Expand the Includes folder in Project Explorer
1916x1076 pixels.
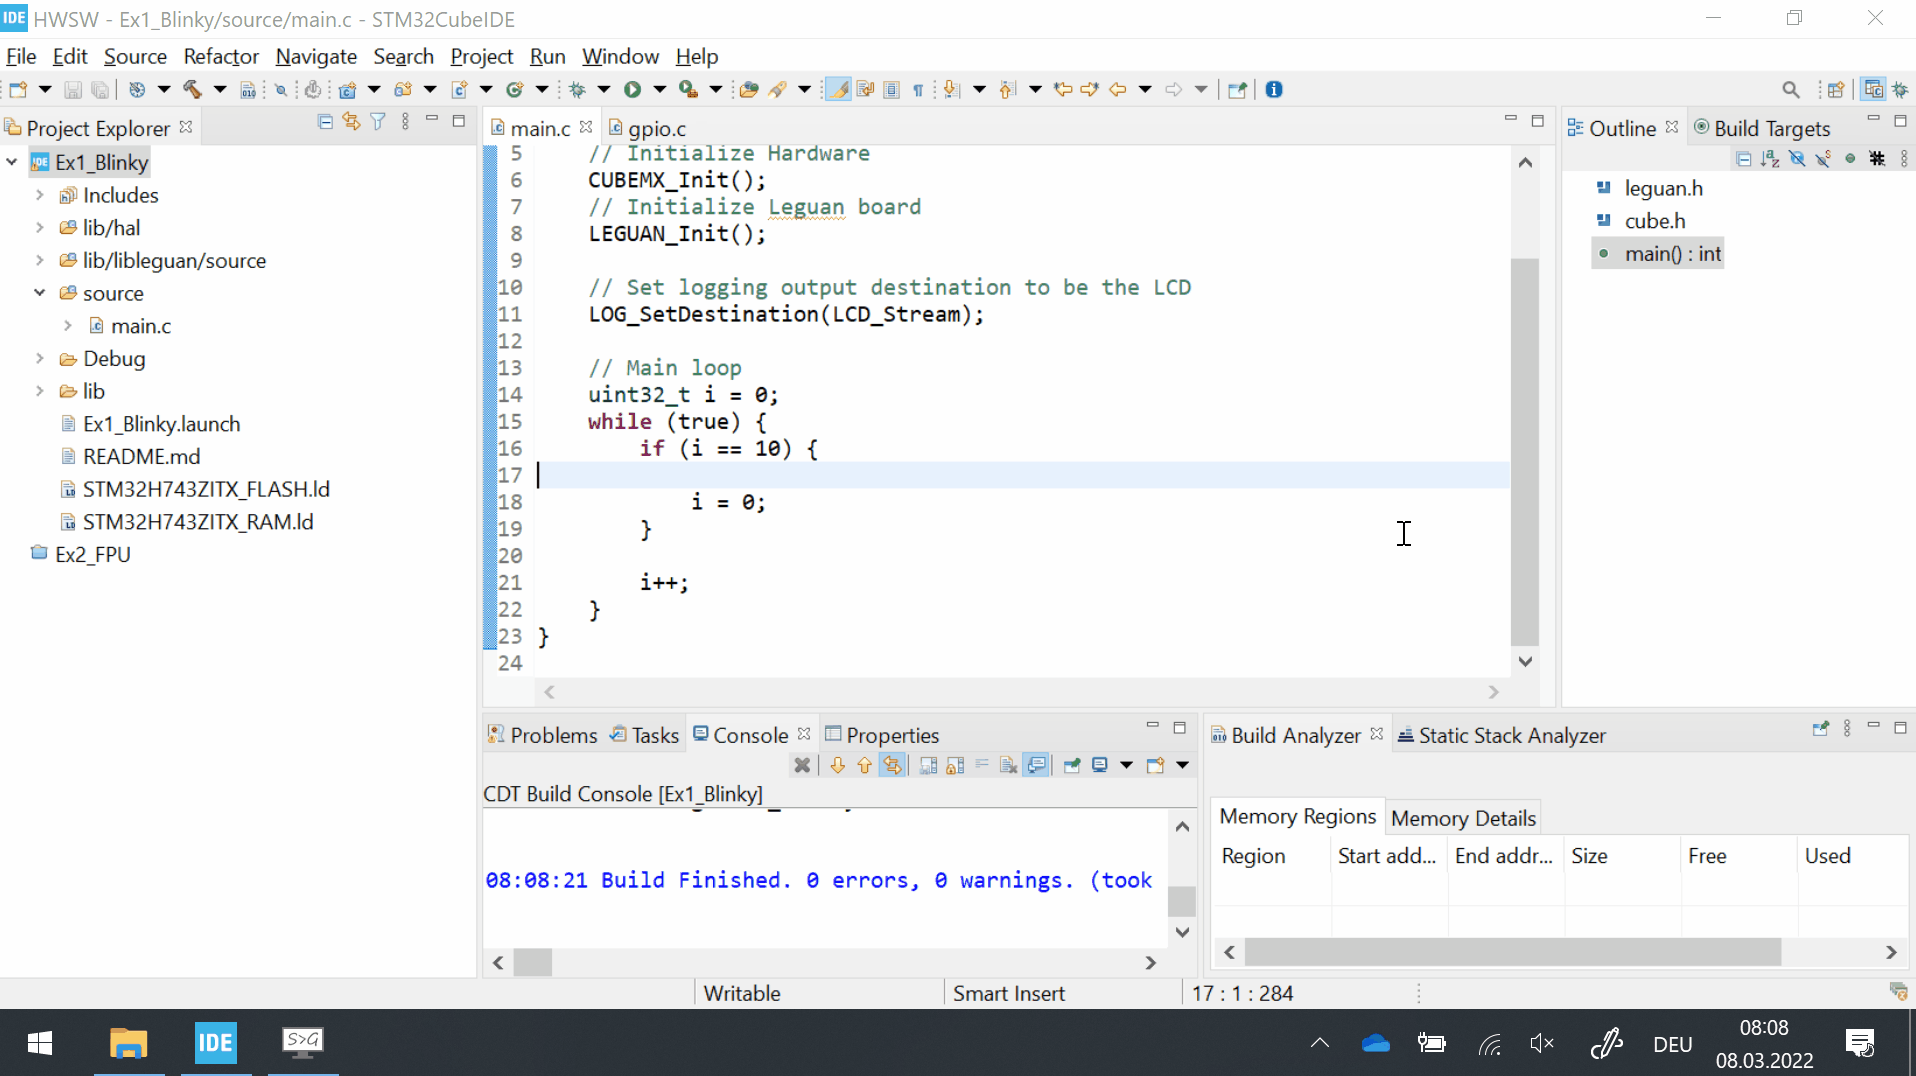click(x=38, y=195)
